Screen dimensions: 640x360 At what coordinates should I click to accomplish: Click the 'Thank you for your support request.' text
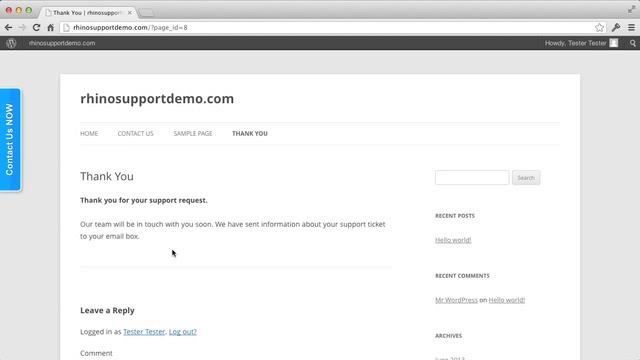coord(144,200)
